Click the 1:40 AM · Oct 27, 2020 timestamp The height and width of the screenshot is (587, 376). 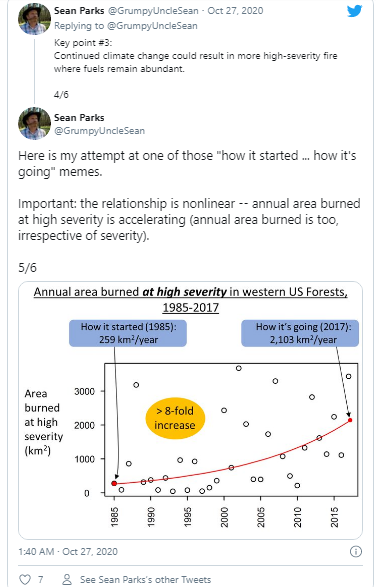(x=68, y=551)
